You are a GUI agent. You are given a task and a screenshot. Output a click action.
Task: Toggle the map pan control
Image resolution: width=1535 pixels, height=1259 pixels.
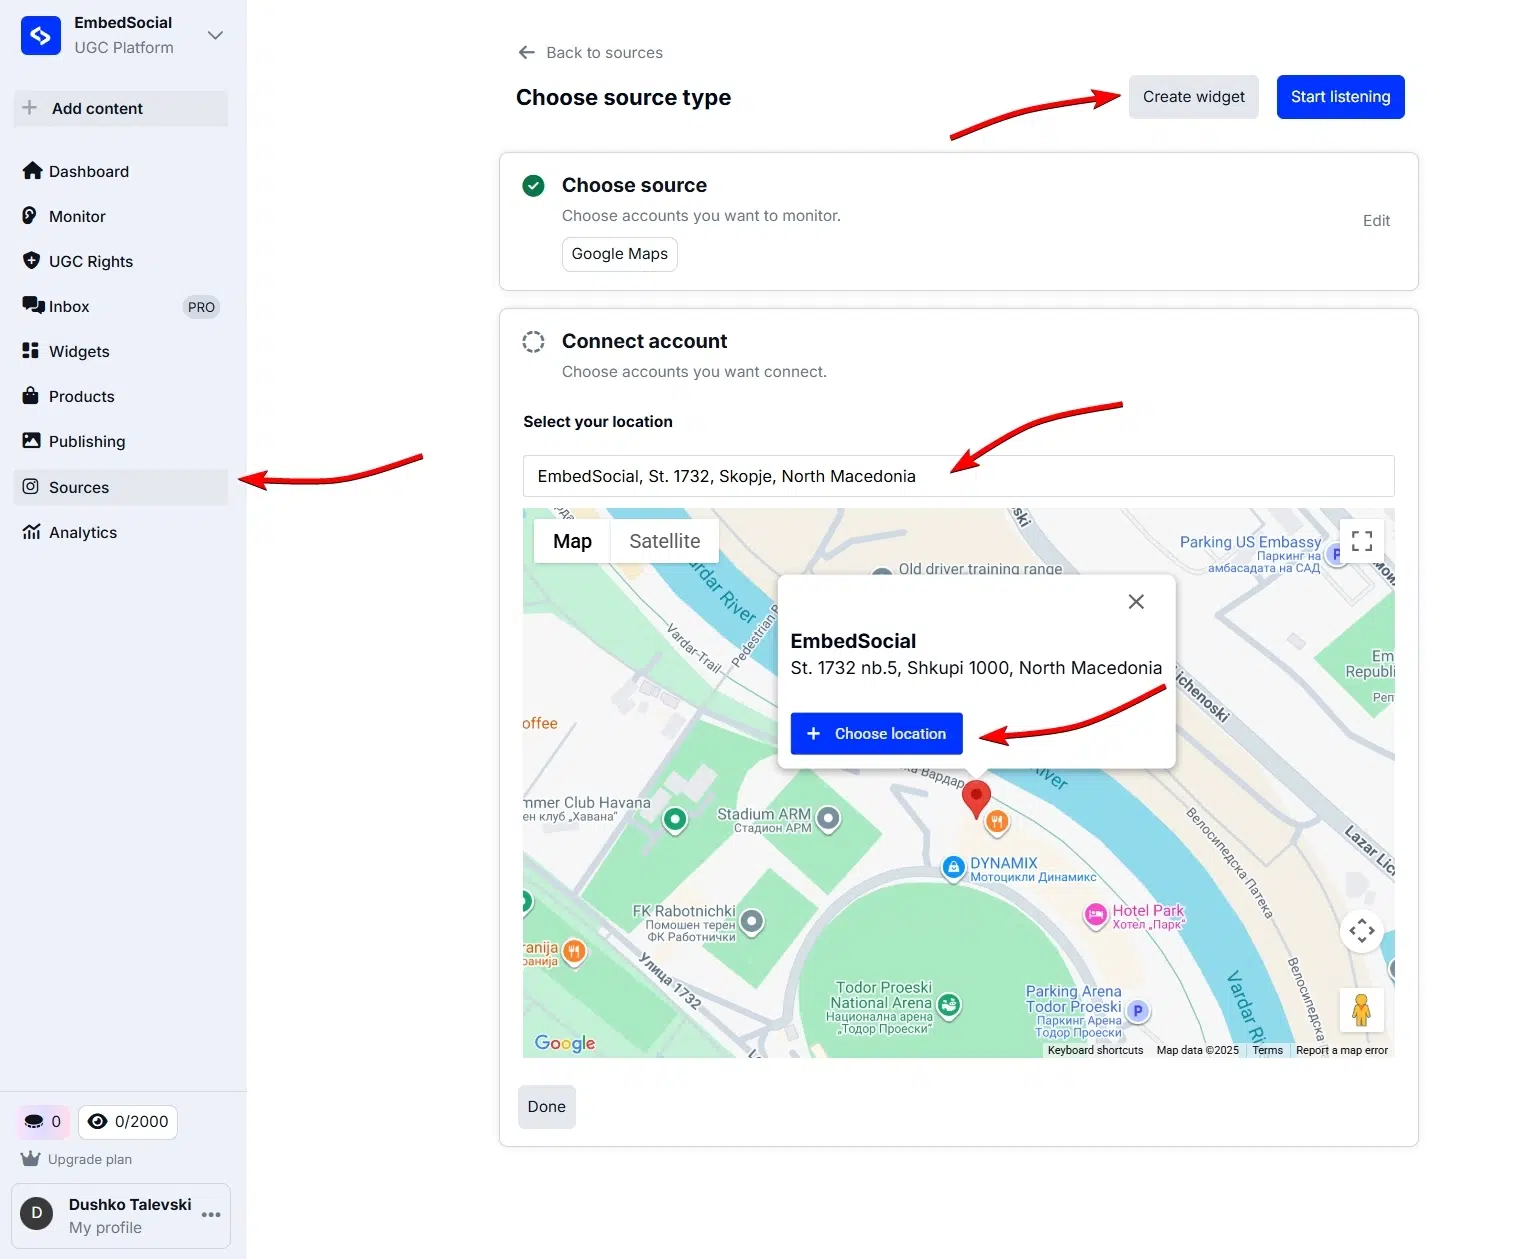pos(1361,930)
